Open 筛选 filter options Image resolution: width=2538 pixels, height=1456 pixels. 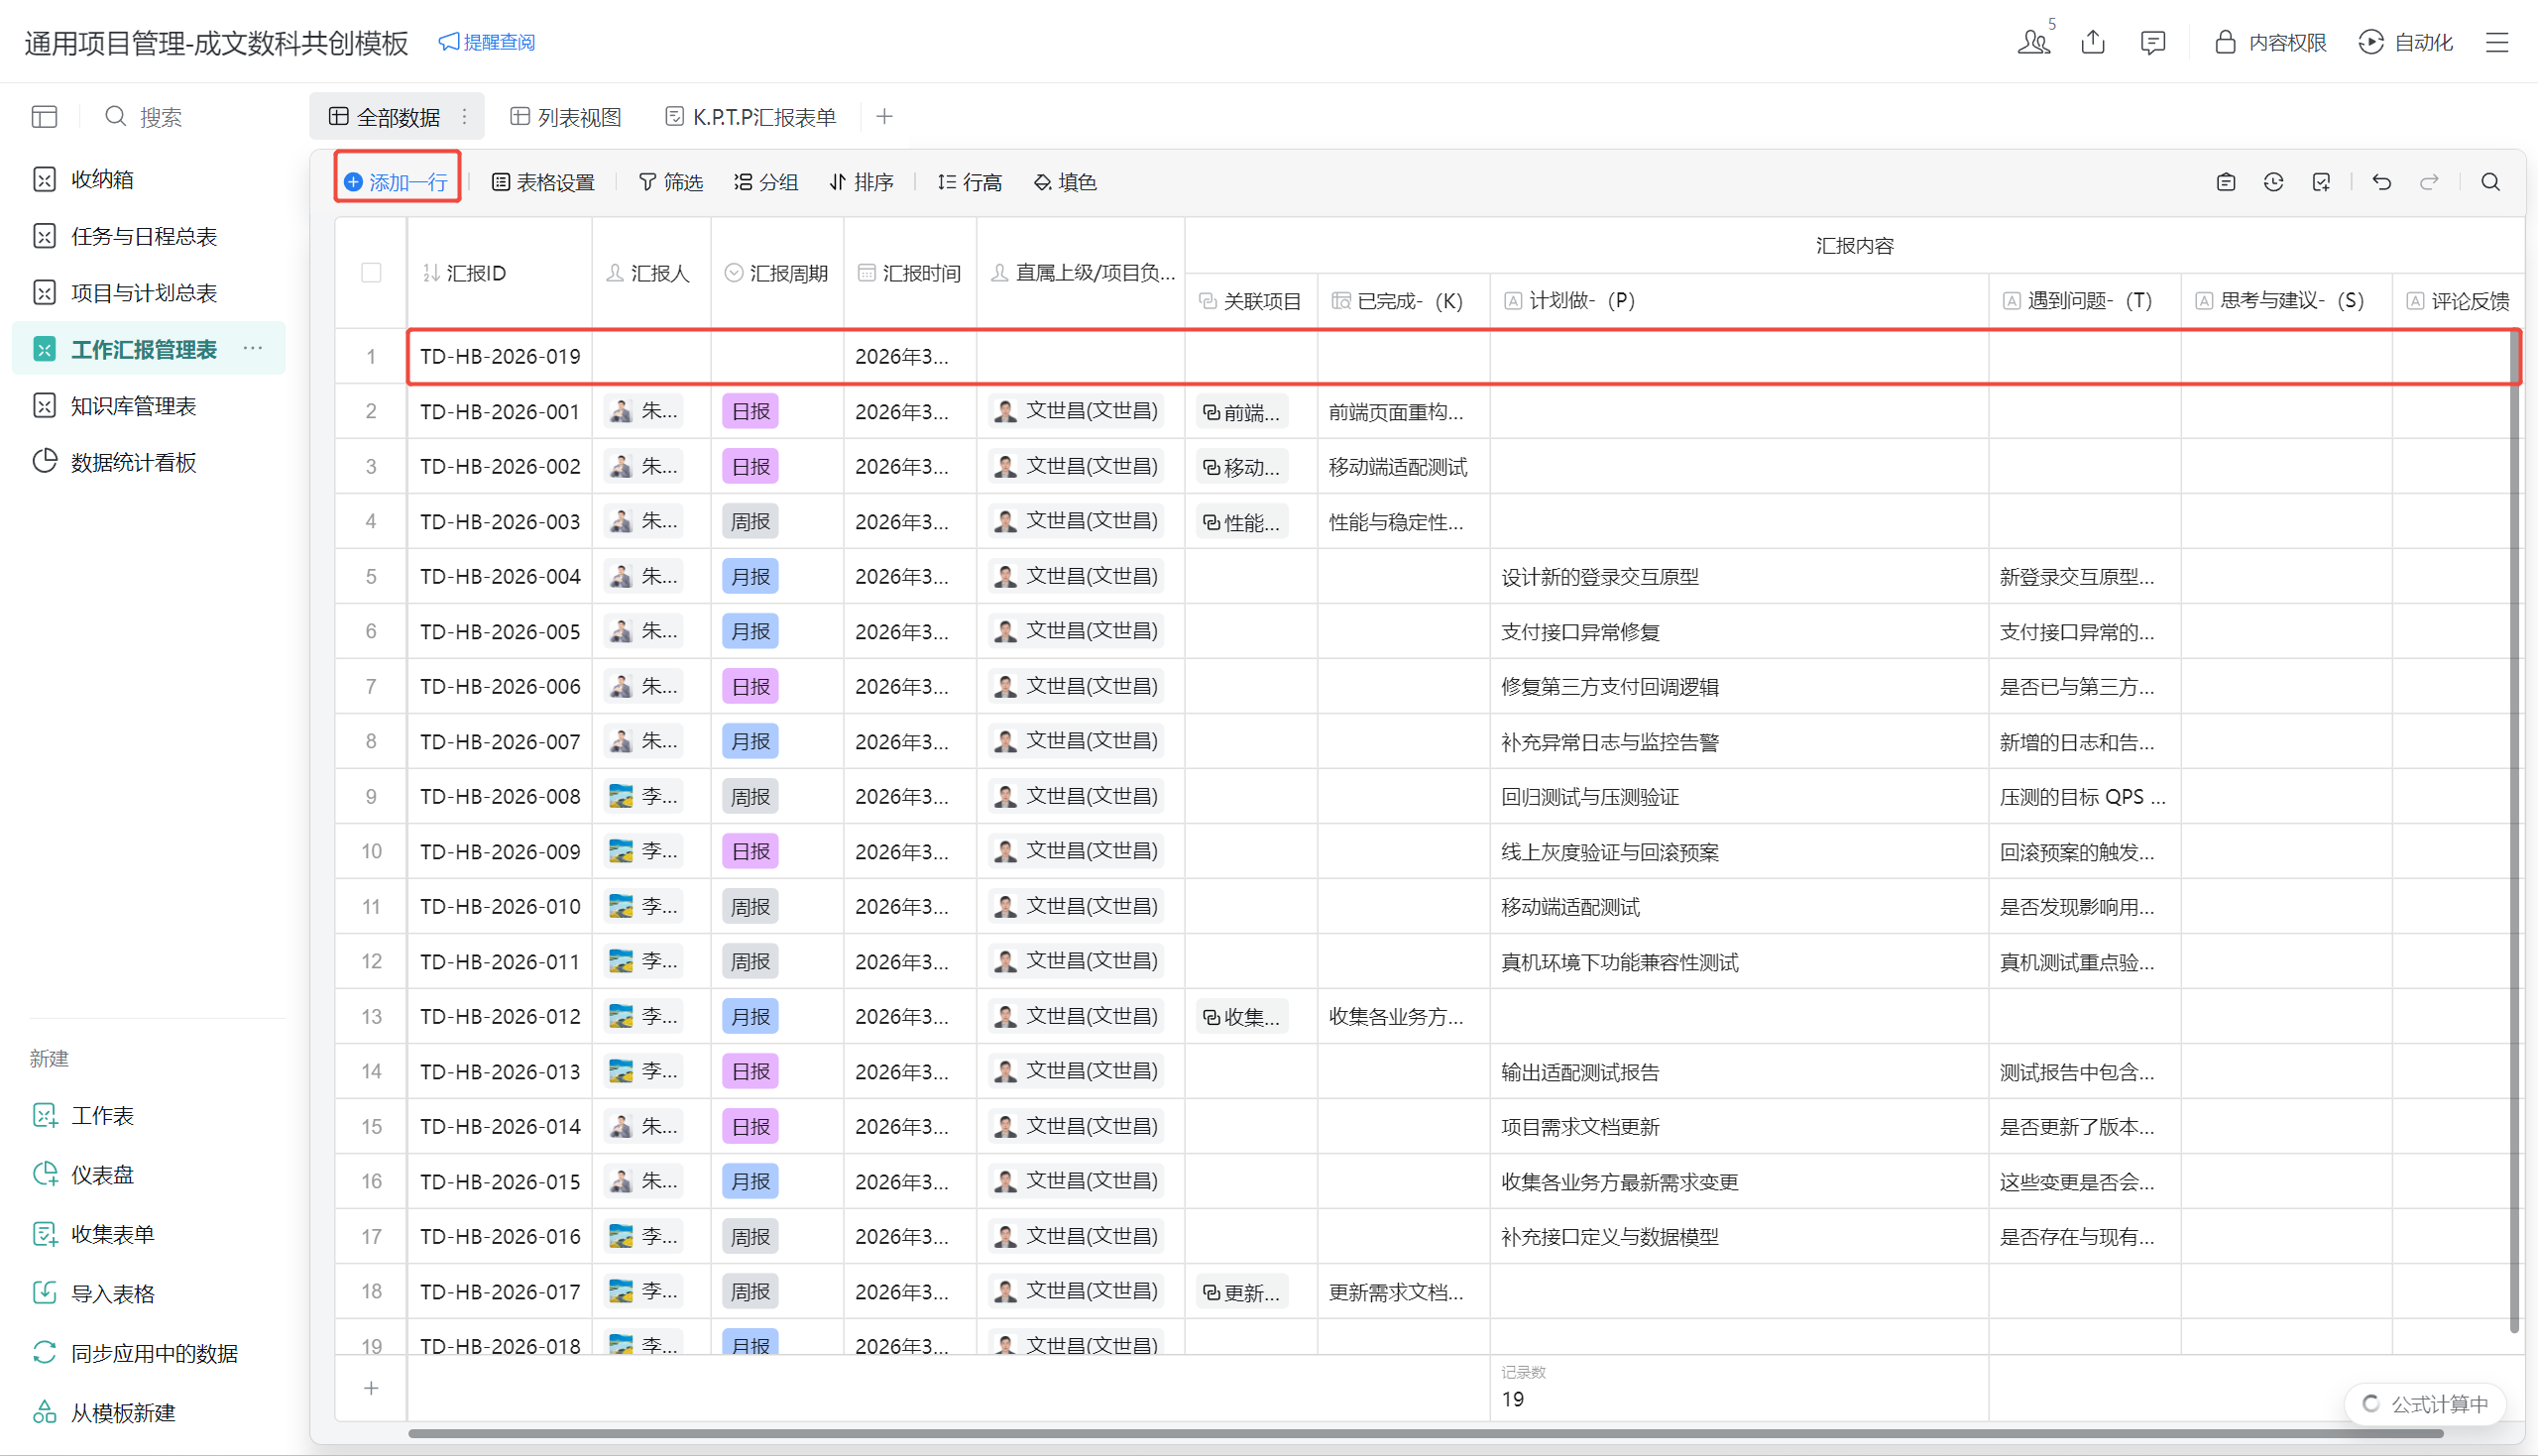[670, 182]
